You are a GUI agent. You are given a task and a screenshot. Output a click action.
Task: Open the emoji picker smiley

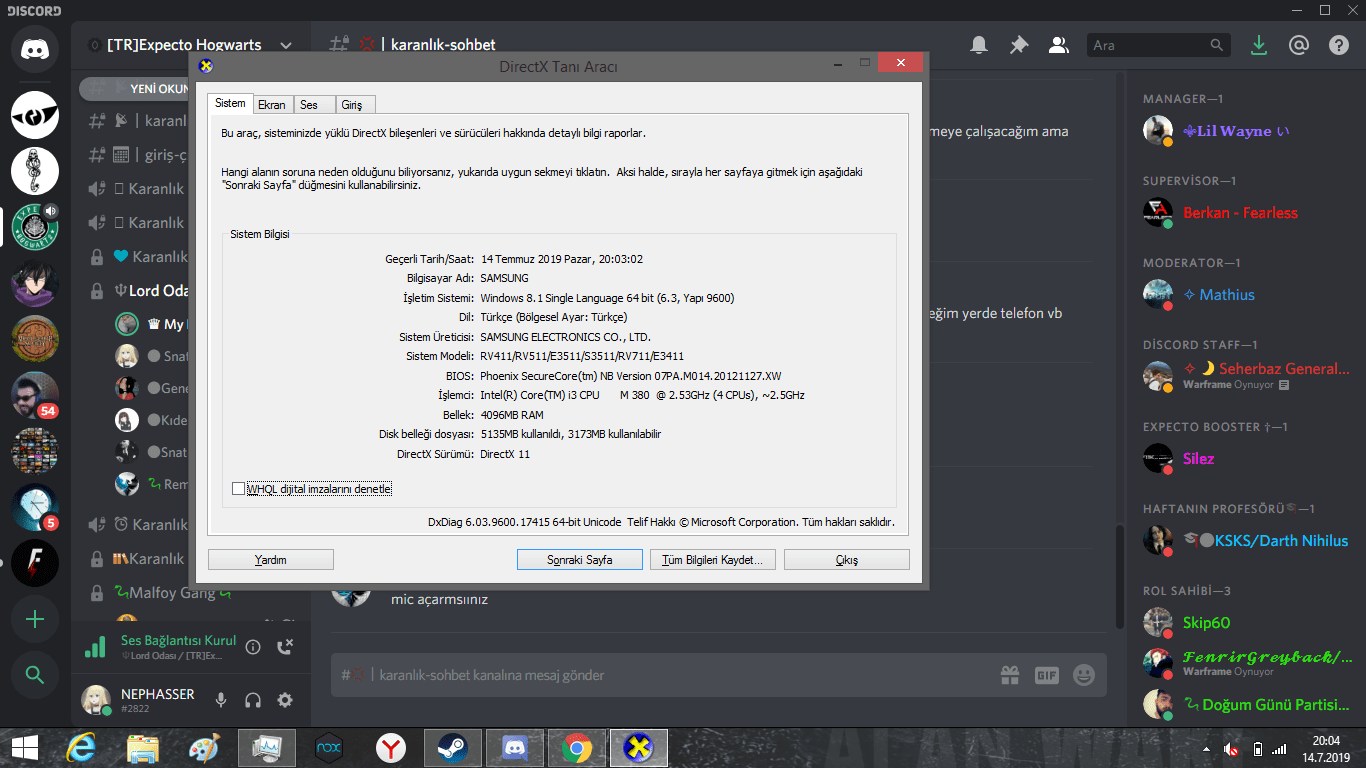[1084, 675]
